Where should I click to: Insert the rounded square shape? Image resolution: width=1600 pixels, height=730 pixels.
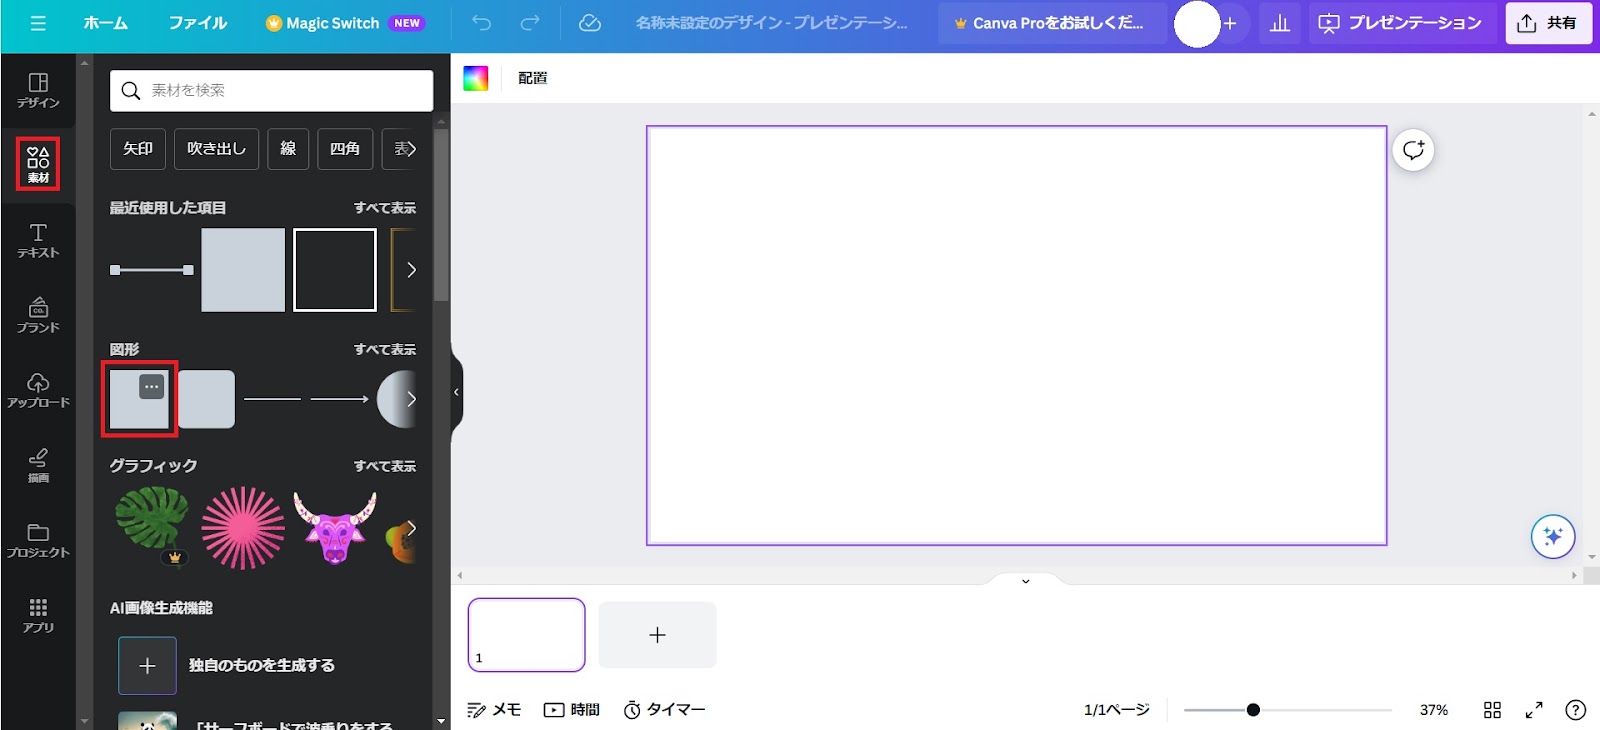point(206,399)
